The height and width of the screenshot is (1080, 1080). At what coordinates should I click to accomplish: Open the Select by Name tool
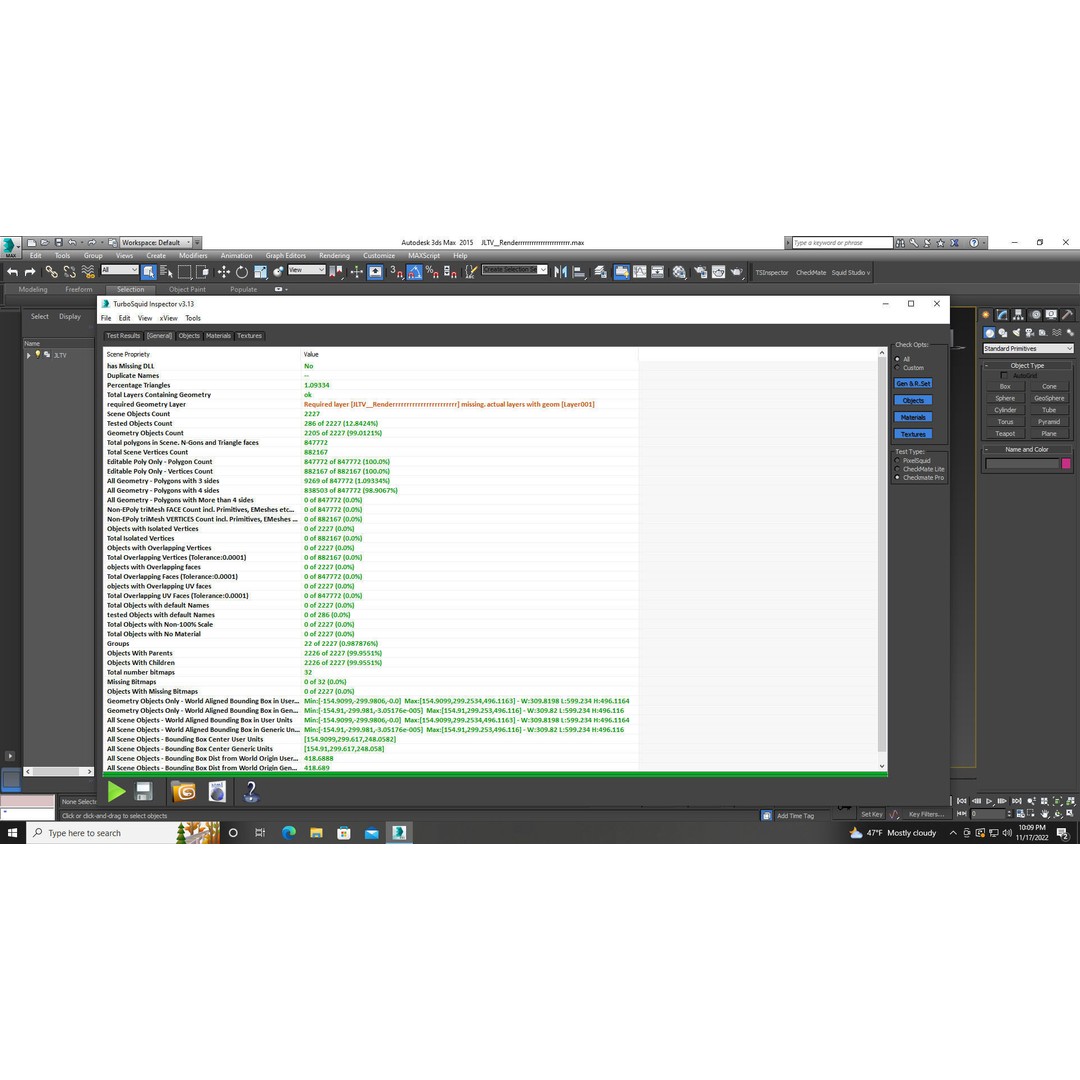tap(166, 272)
